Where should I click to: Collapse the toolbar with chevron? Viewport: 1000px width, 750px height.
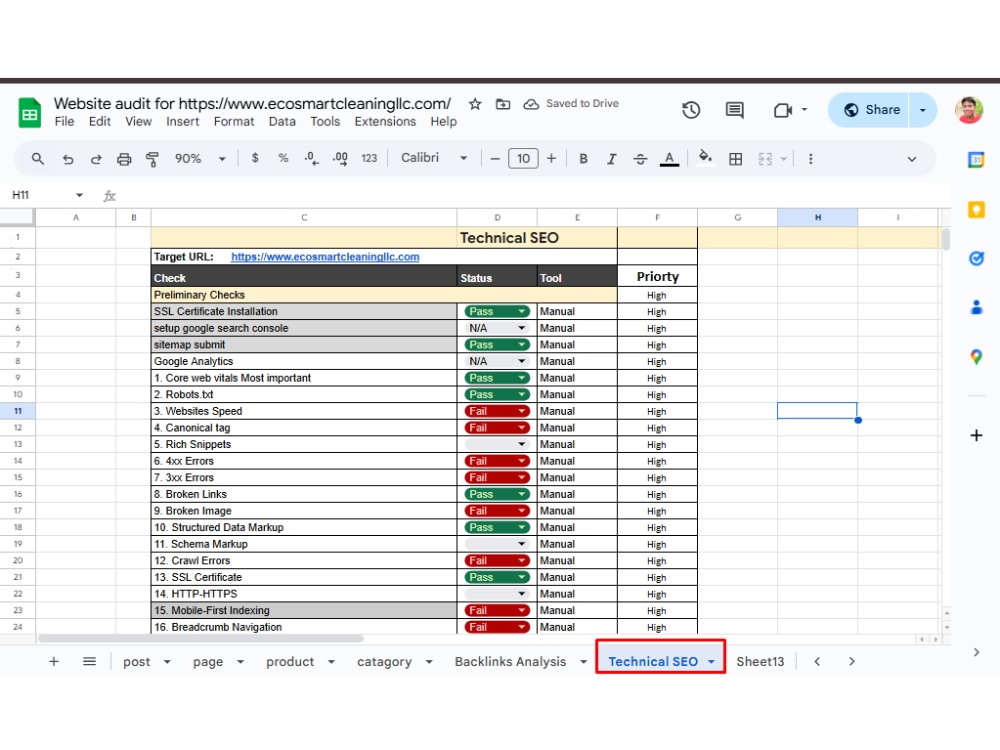912,159
